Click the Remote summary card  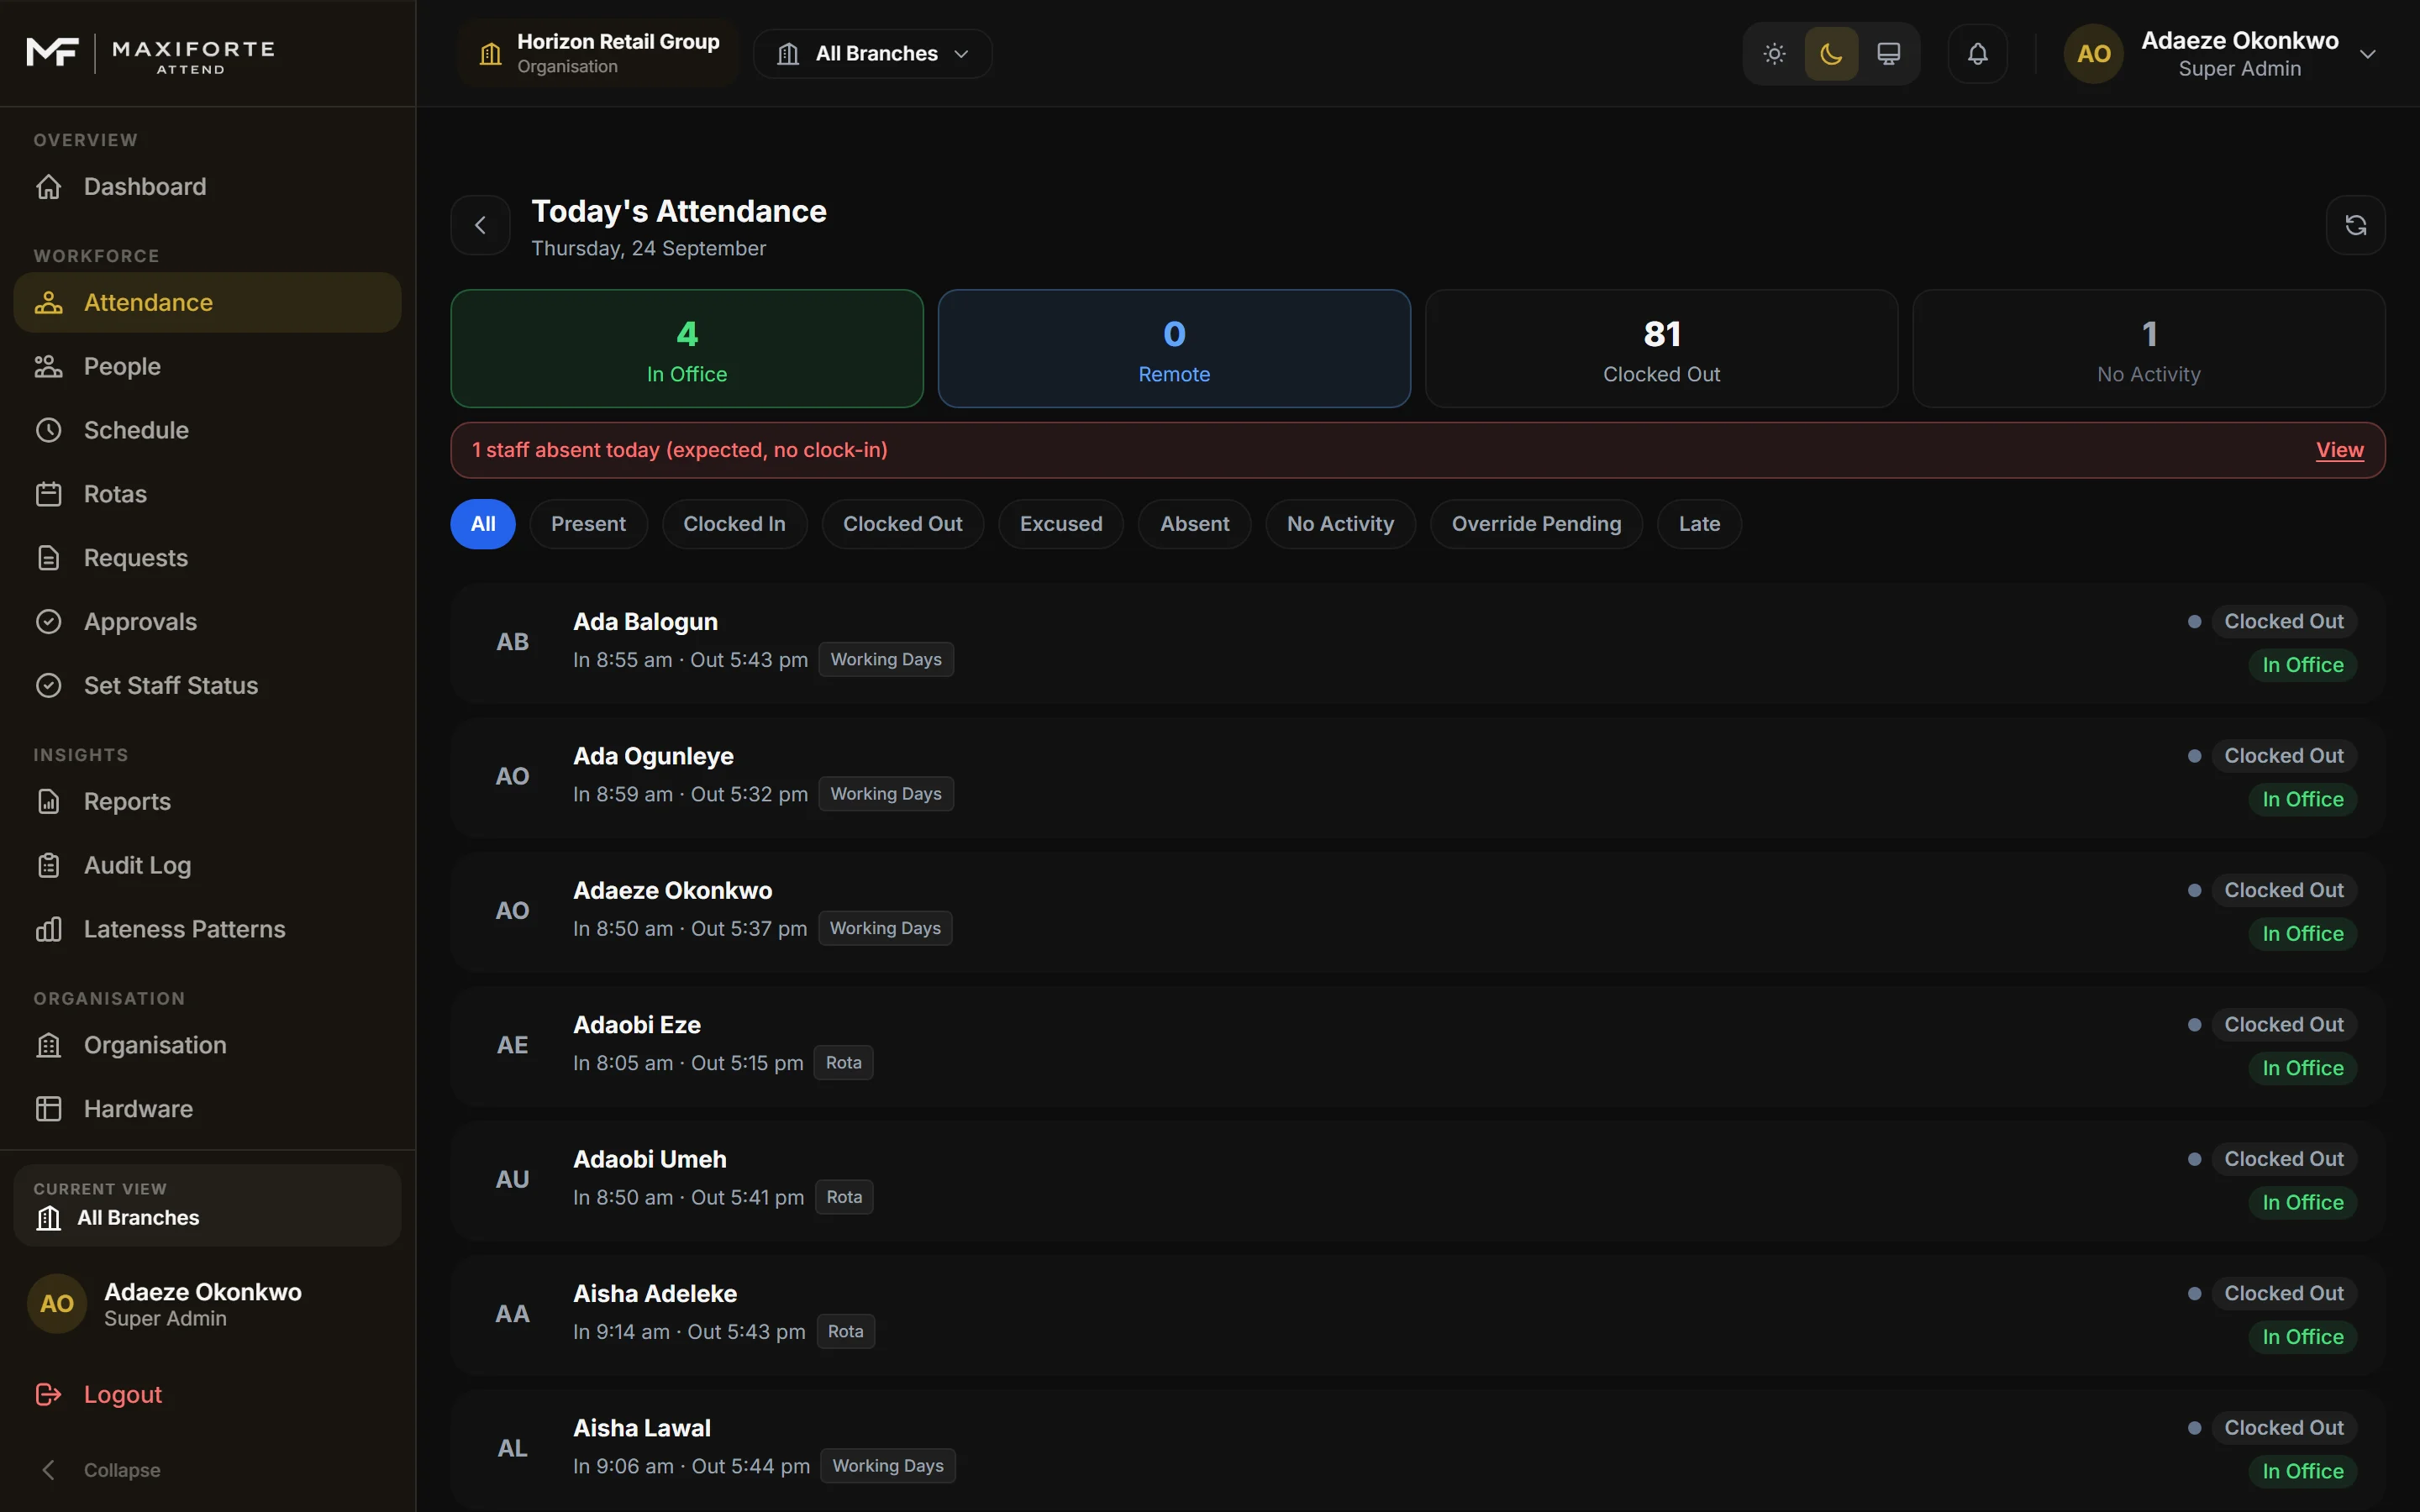1174,349
